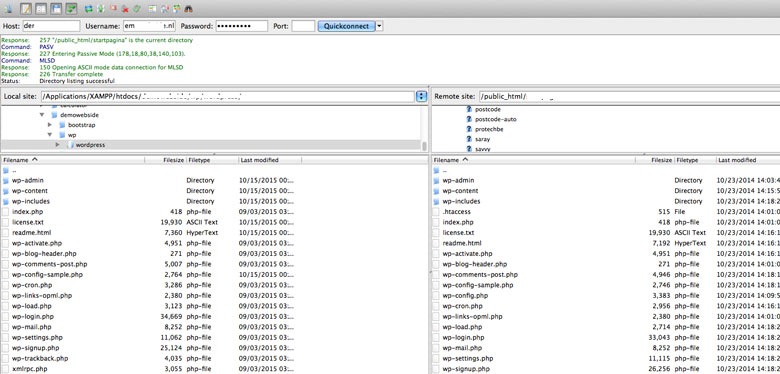Image resolution: width=780 pixels, height=374 pixels.
Task: Collapse the wp folder in local tree
Action: click(x=50, y=135)
